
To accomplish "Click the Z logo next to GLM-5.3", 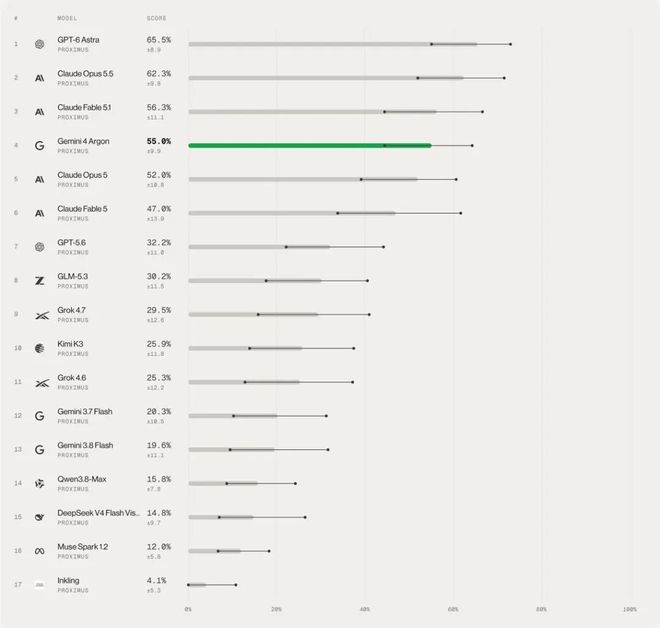I will 40,281.
